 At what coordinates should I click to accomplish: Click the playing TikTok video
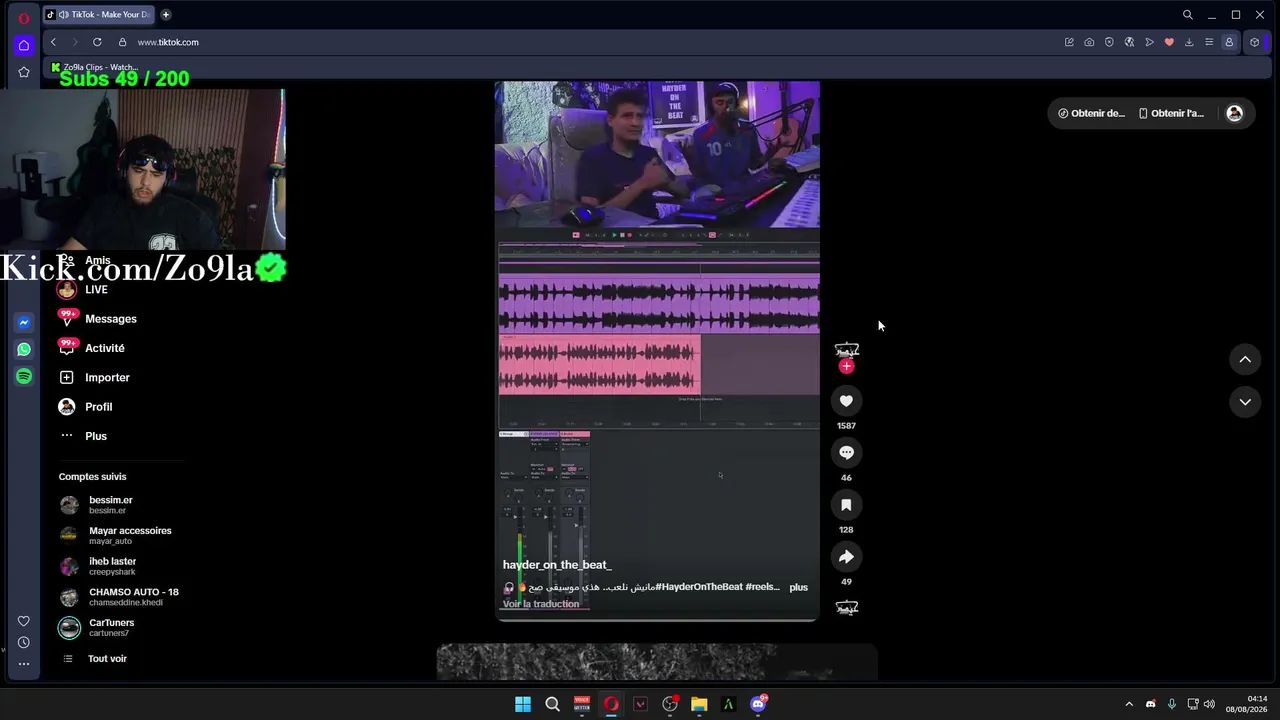click(x=657, y=351)
